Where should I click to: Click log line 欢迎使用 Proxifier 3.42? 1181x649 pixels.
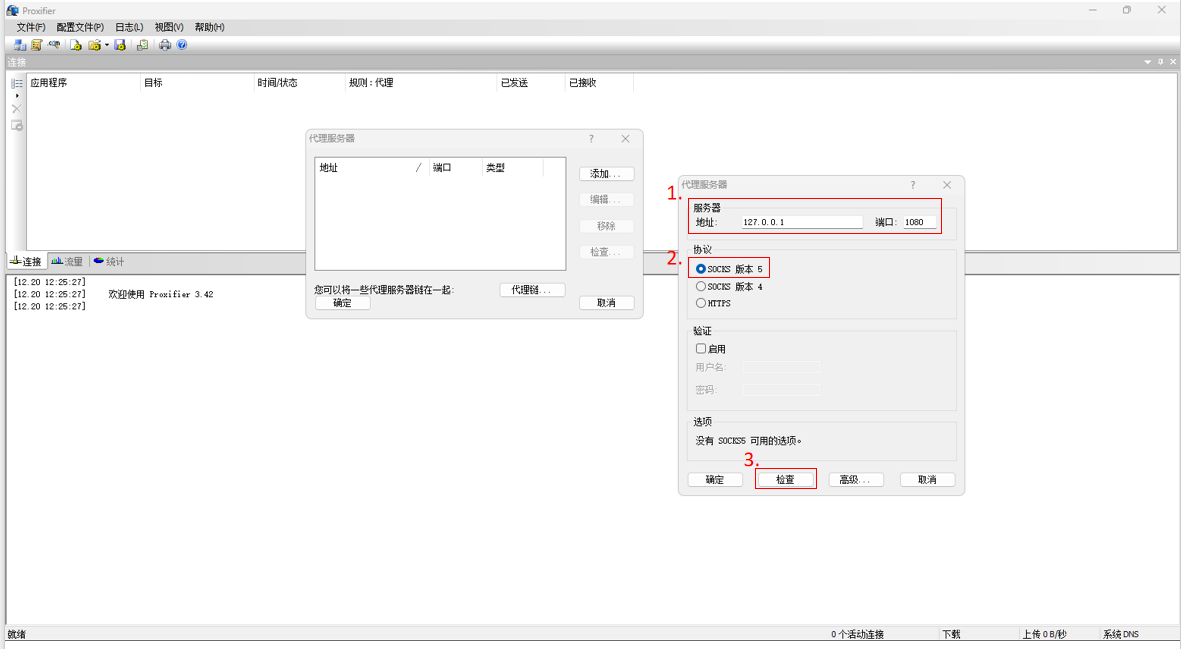(160, 294)
